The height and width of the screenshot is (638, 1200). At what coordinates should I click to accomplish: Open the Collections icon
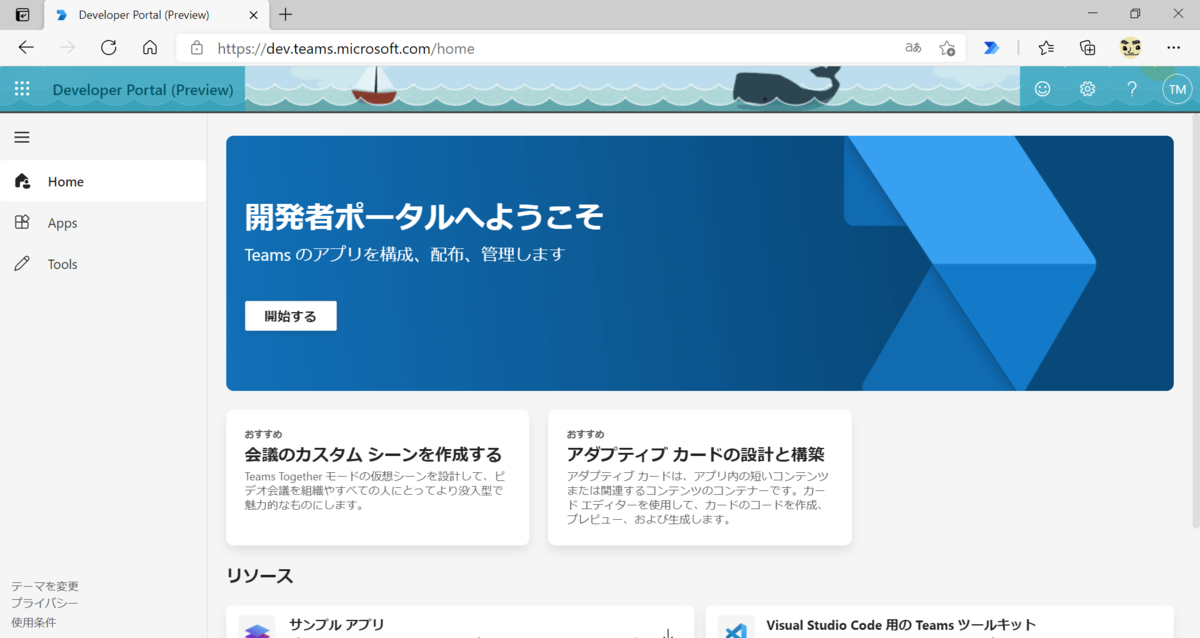point(1088,47)
